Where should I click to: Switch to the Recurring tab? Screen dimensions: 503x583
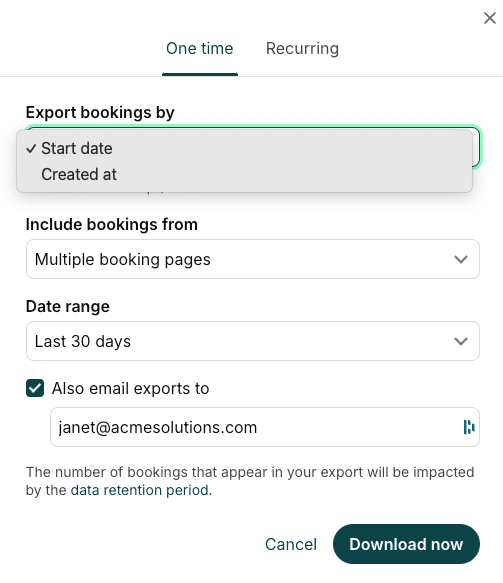(302, 48)
